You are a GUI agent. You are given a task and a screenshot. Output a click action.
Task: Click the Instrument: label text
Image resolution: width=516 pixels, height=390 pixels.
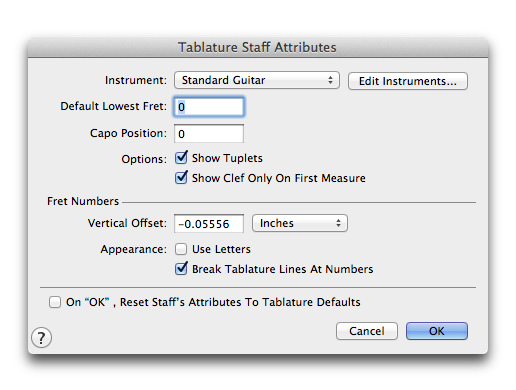point(136,80)
